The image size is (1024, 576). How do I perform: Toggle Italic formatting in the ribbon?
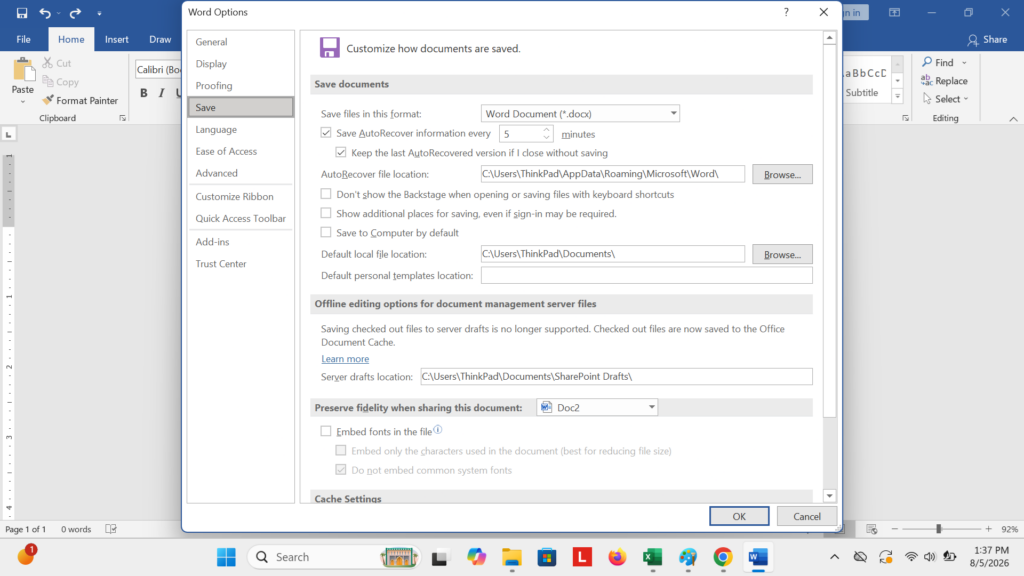coord(161,93)
